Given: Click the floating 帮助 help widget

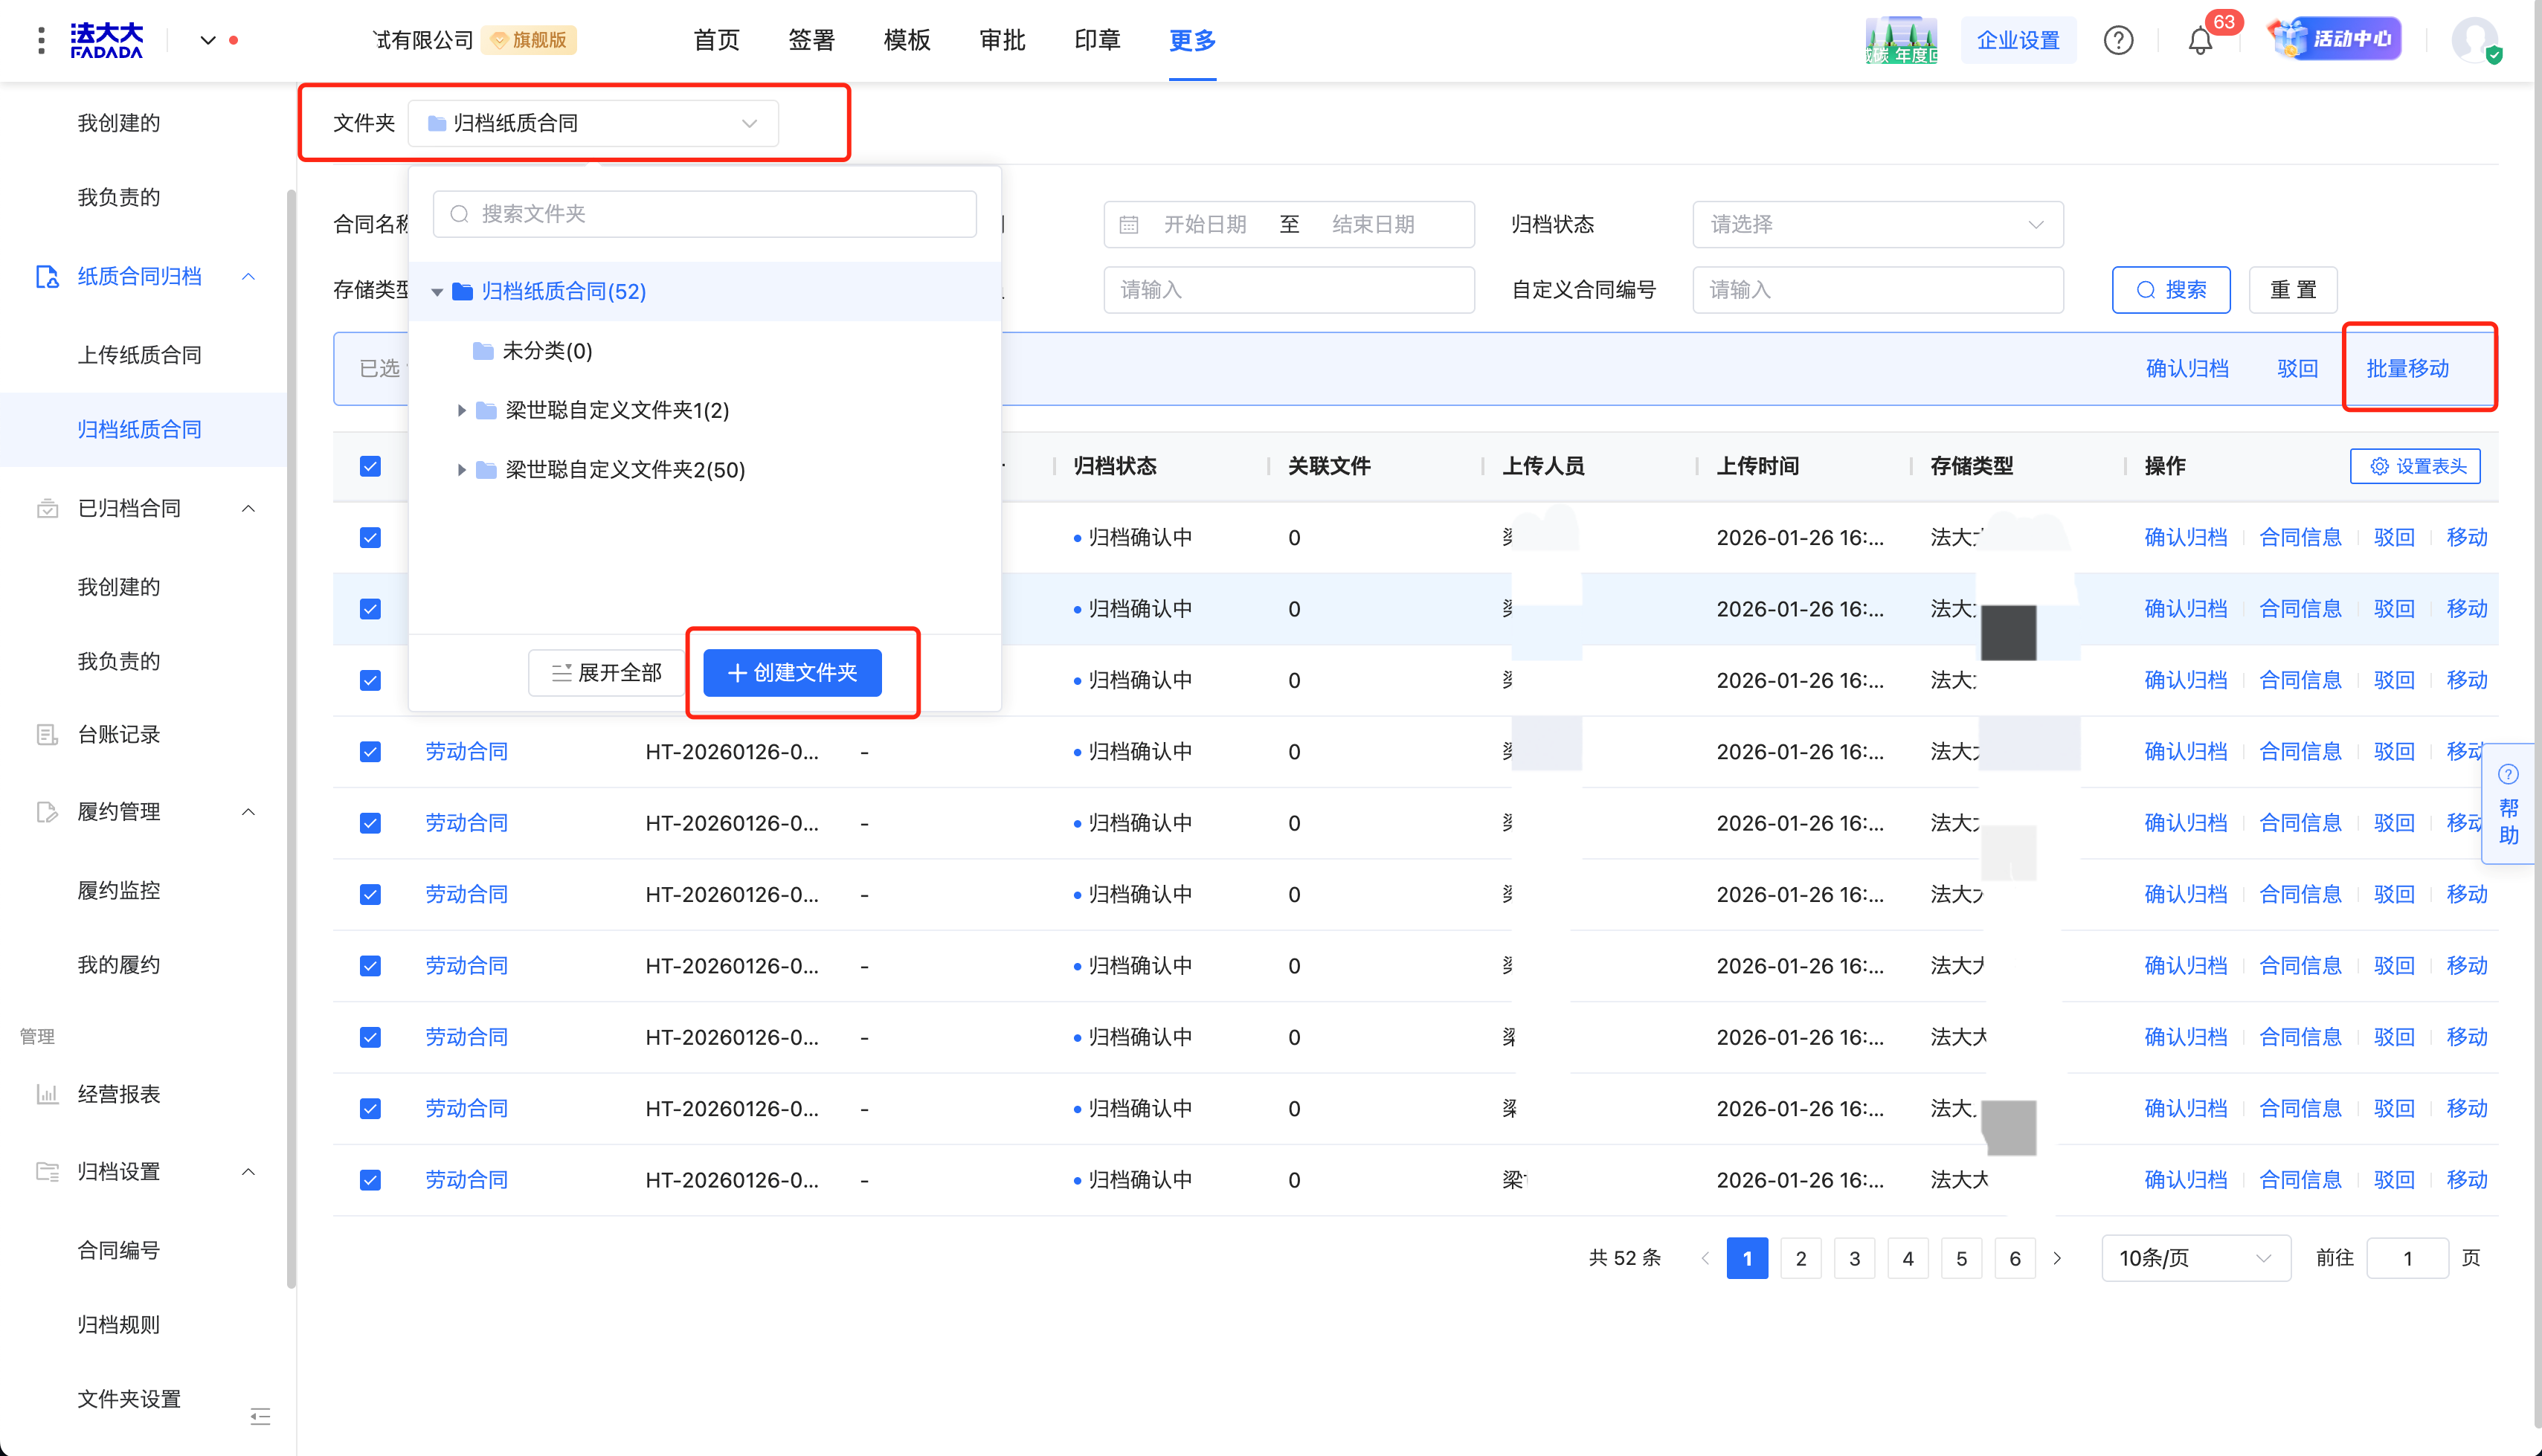Looking at the screenshot, I should coord(2508,805).
